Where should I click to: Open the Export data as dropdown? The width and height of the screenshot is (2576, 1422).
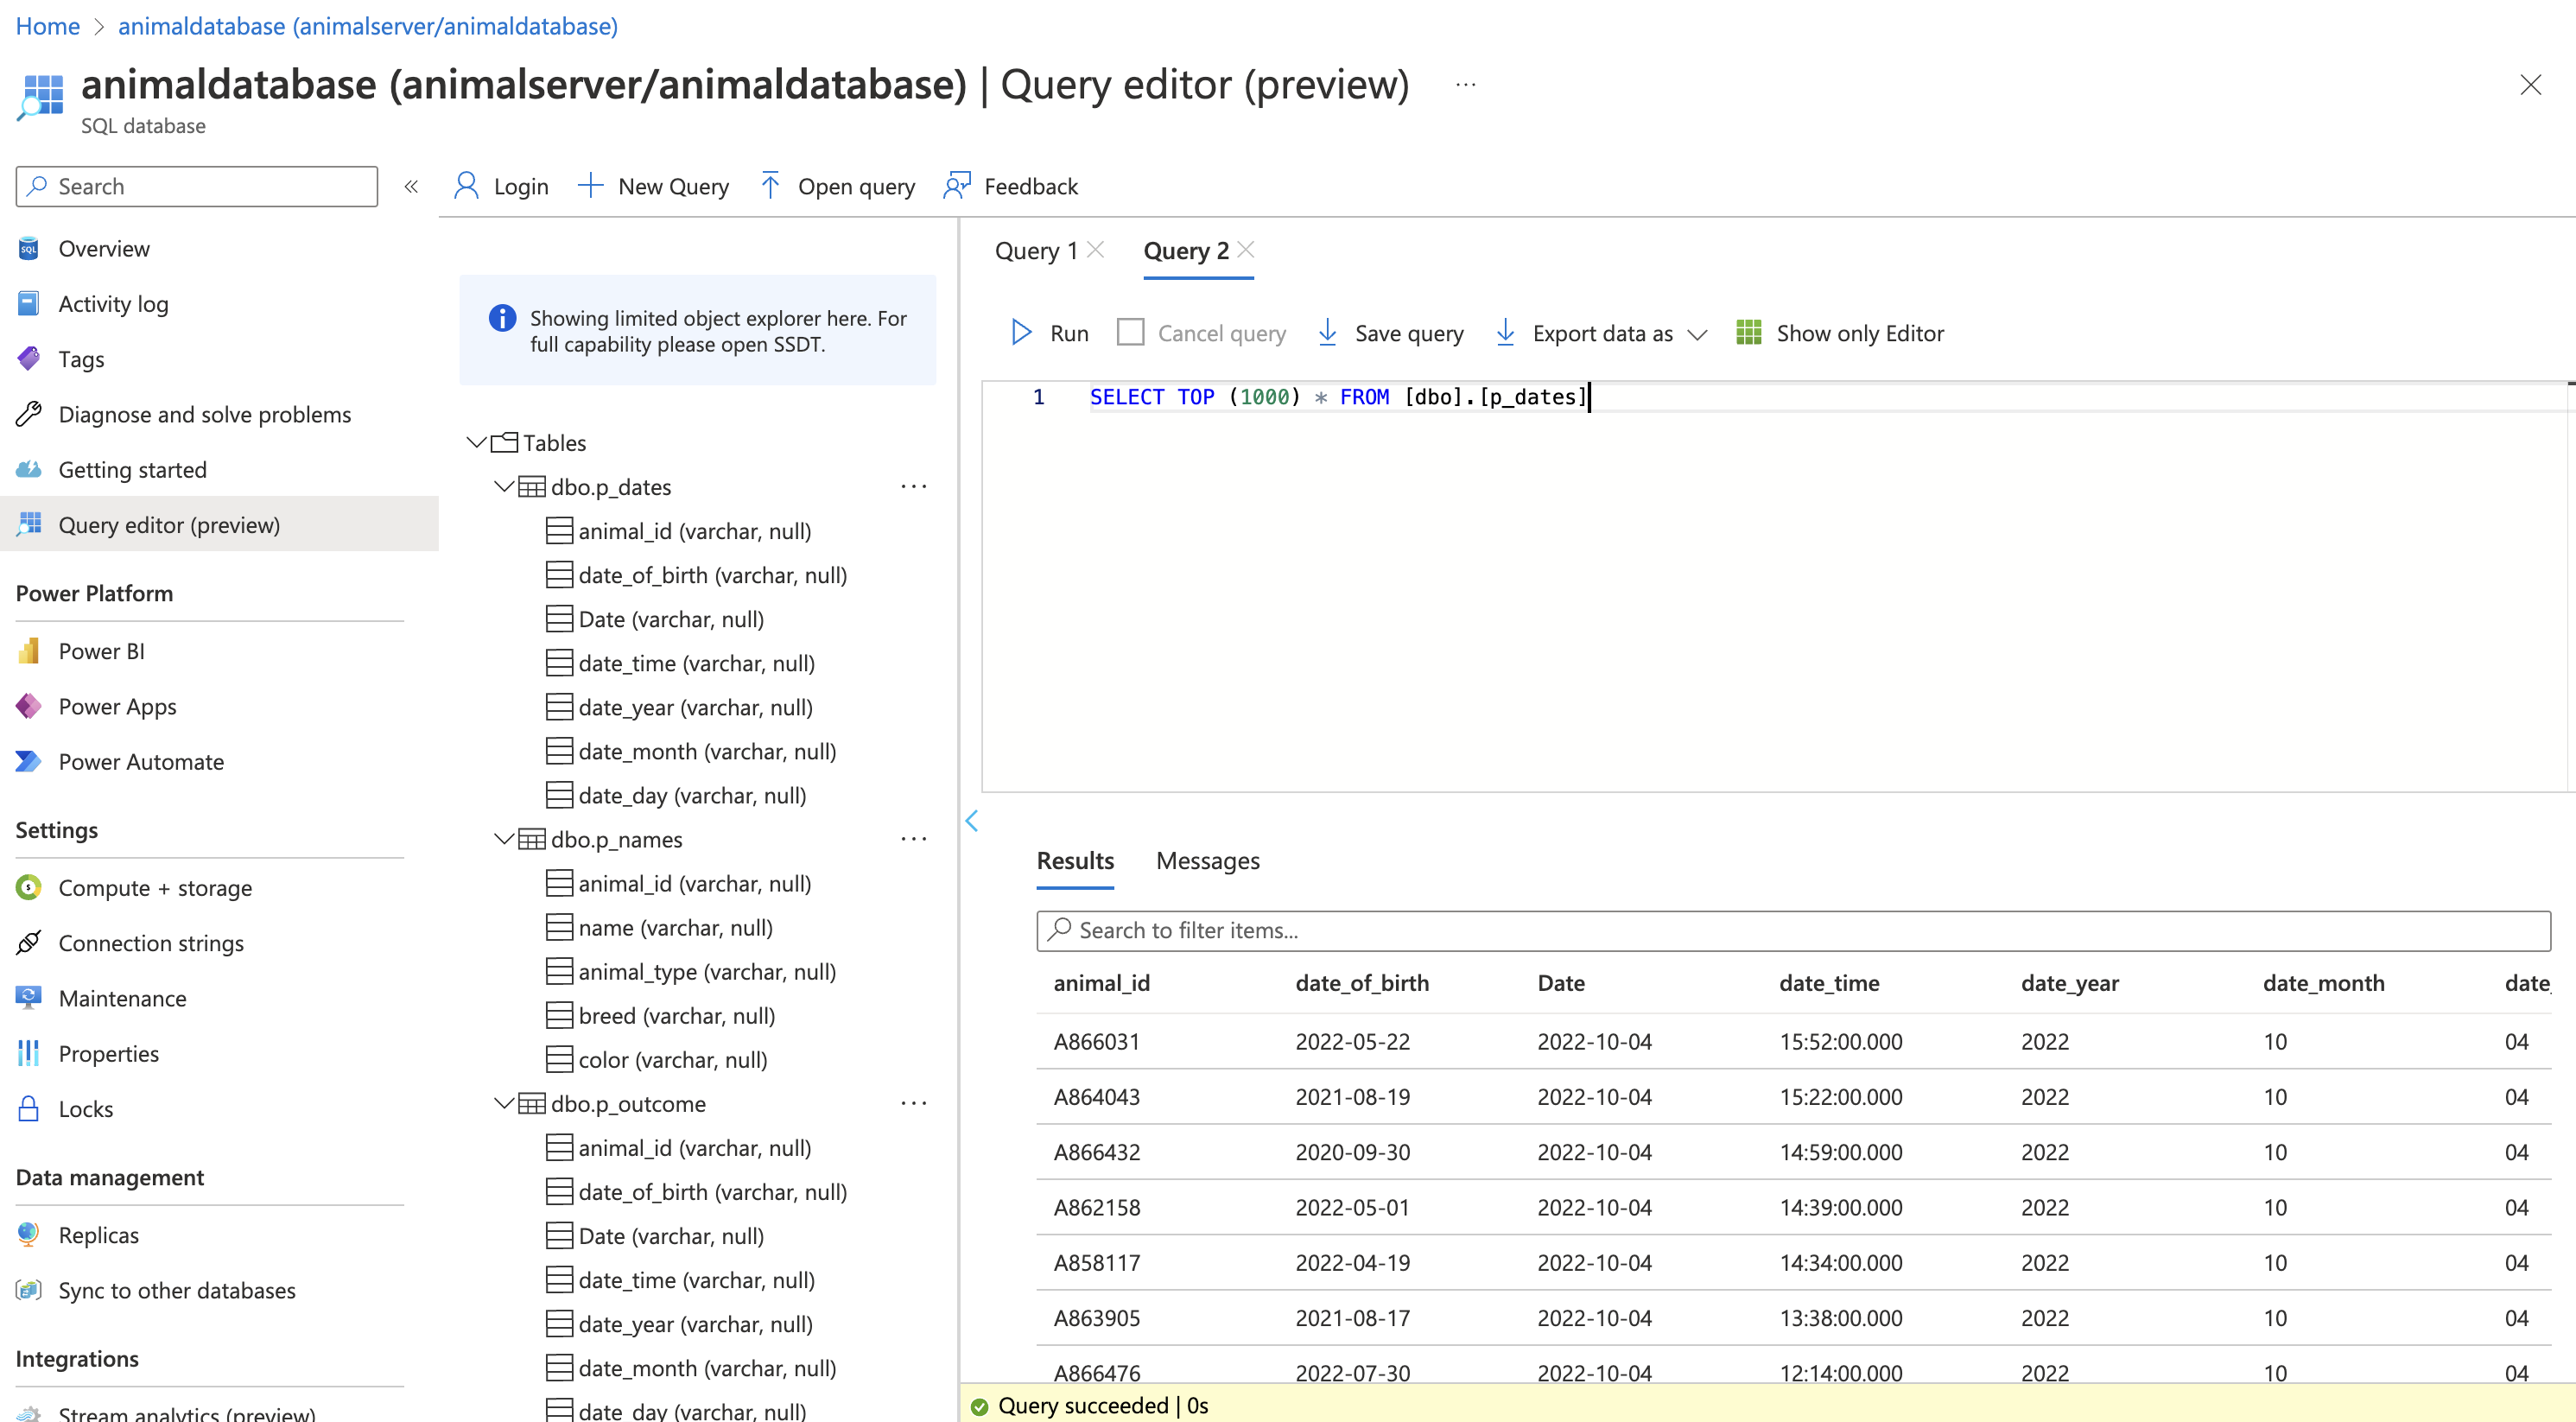(1700, 334)
